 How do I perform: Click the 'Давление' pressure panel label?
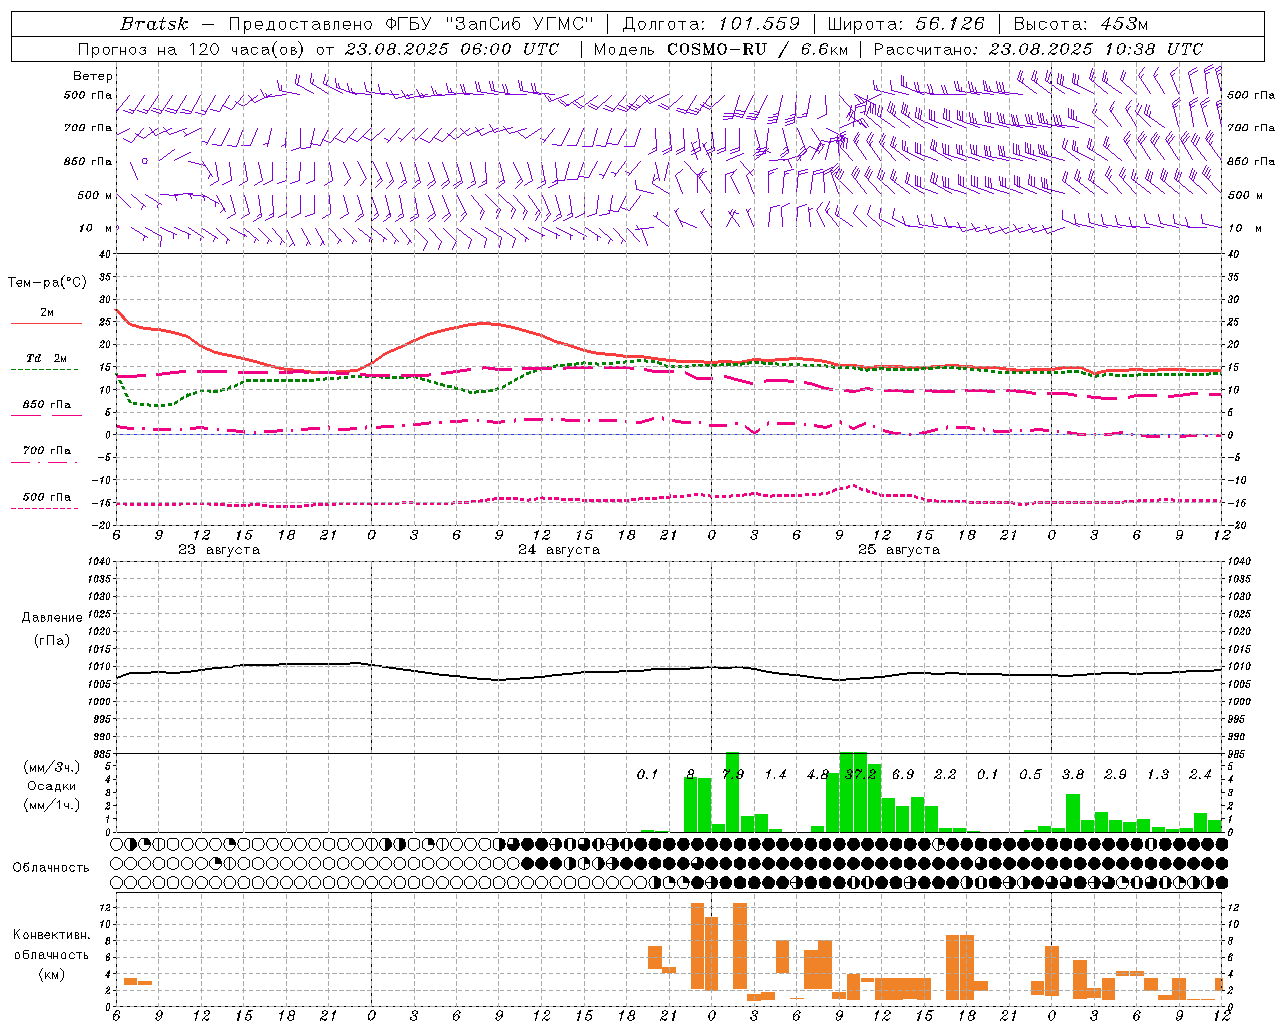point(52,618)
